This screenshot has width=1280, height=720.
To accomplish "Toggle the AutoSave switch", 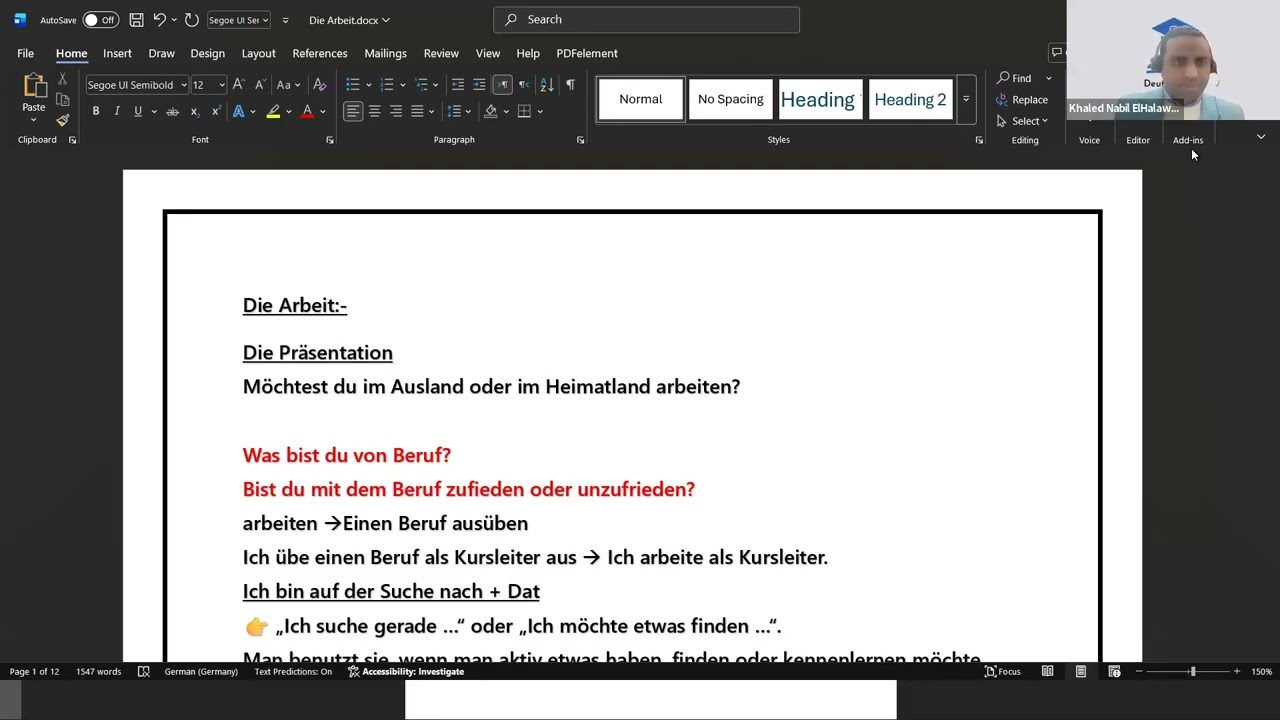I will [x=100, y=20].
